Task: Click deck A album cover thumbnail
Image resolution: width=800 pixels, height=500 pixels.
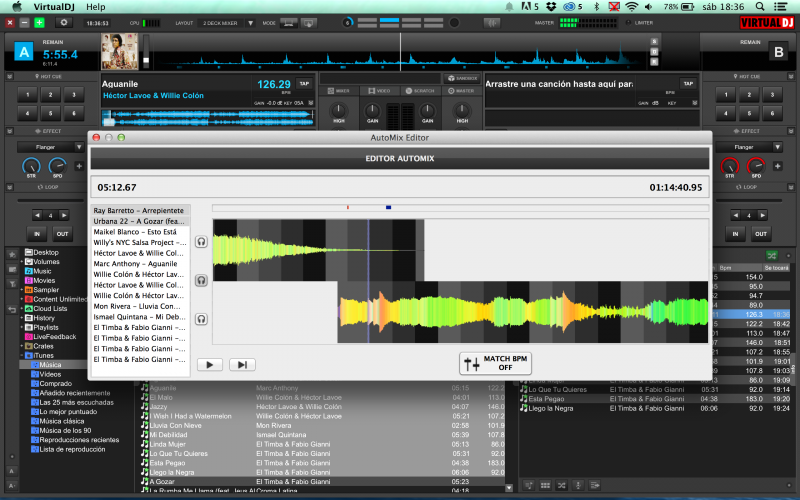Action: click(120, 52)
